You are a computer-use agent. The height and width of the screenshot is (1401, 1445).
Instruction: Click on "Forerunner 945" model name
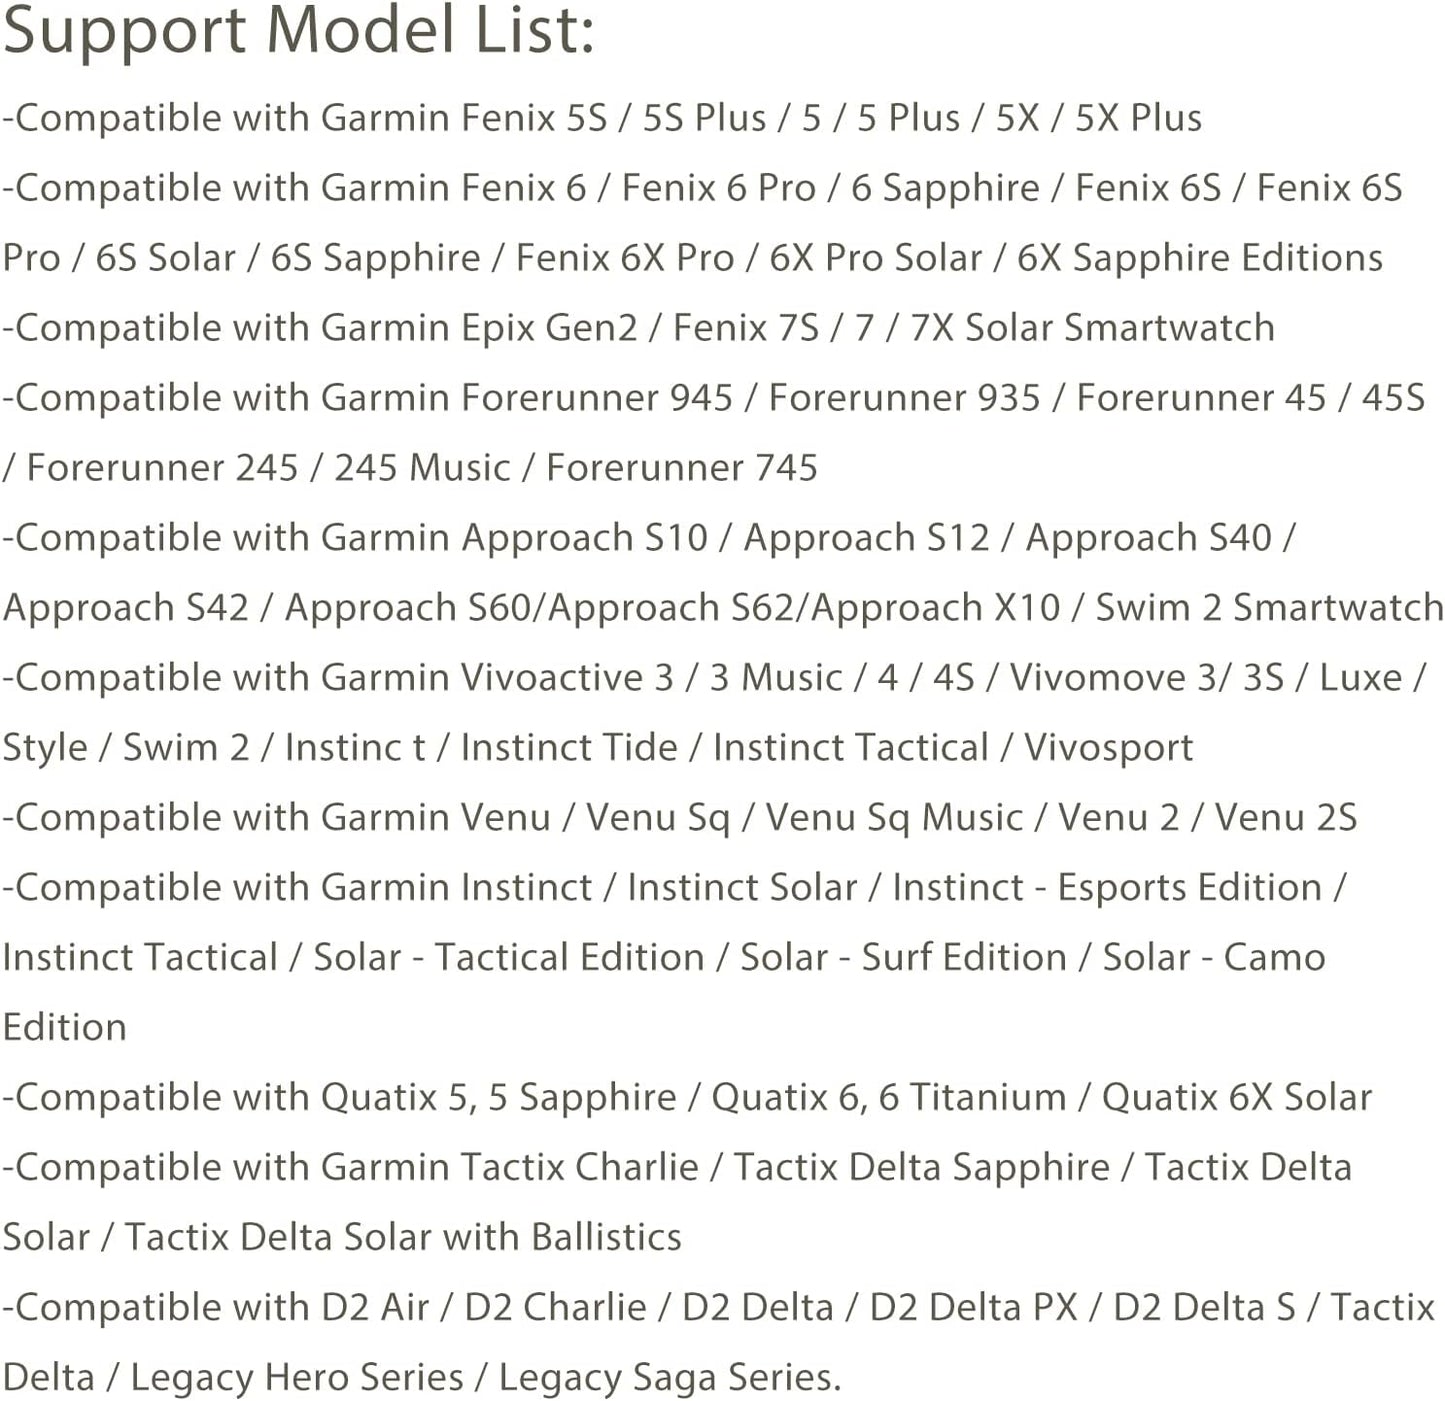point(597,398)
